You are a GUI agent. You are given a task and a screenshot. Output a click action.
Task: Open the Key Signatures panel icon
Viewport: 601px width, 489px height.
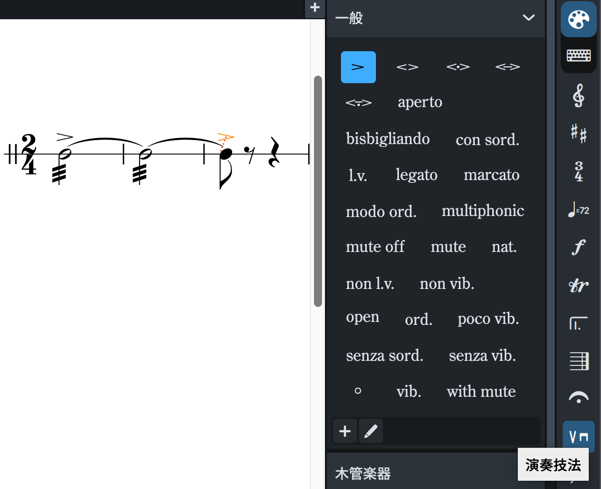[578, 134]
